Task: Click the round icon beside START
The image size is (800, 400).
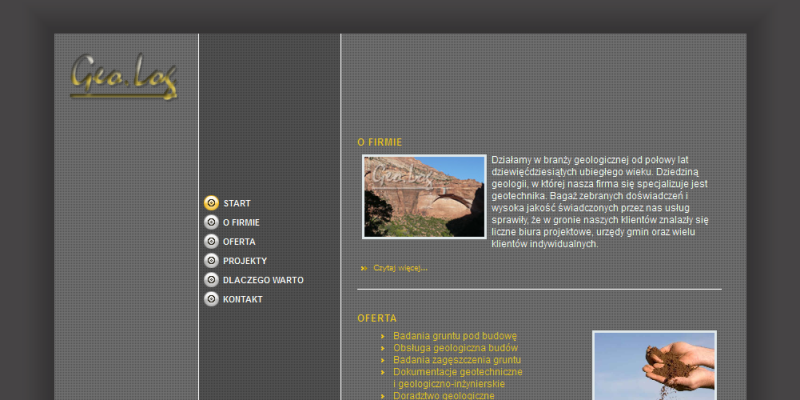Action: tap(211, 203)
